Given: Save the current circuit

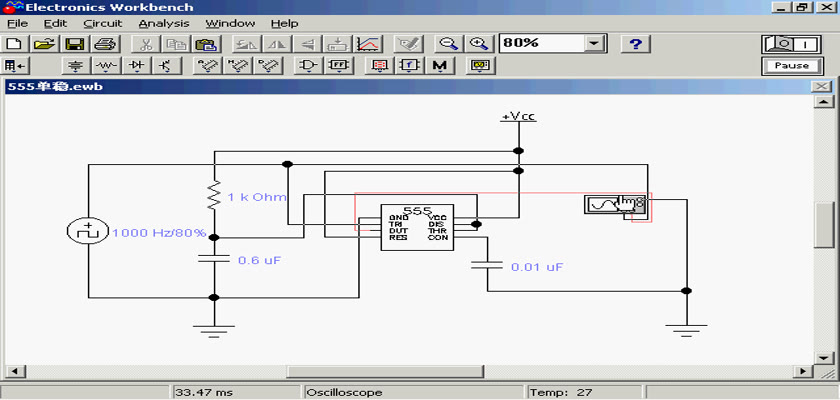Looking at the screenshot, I should point(75,44).
